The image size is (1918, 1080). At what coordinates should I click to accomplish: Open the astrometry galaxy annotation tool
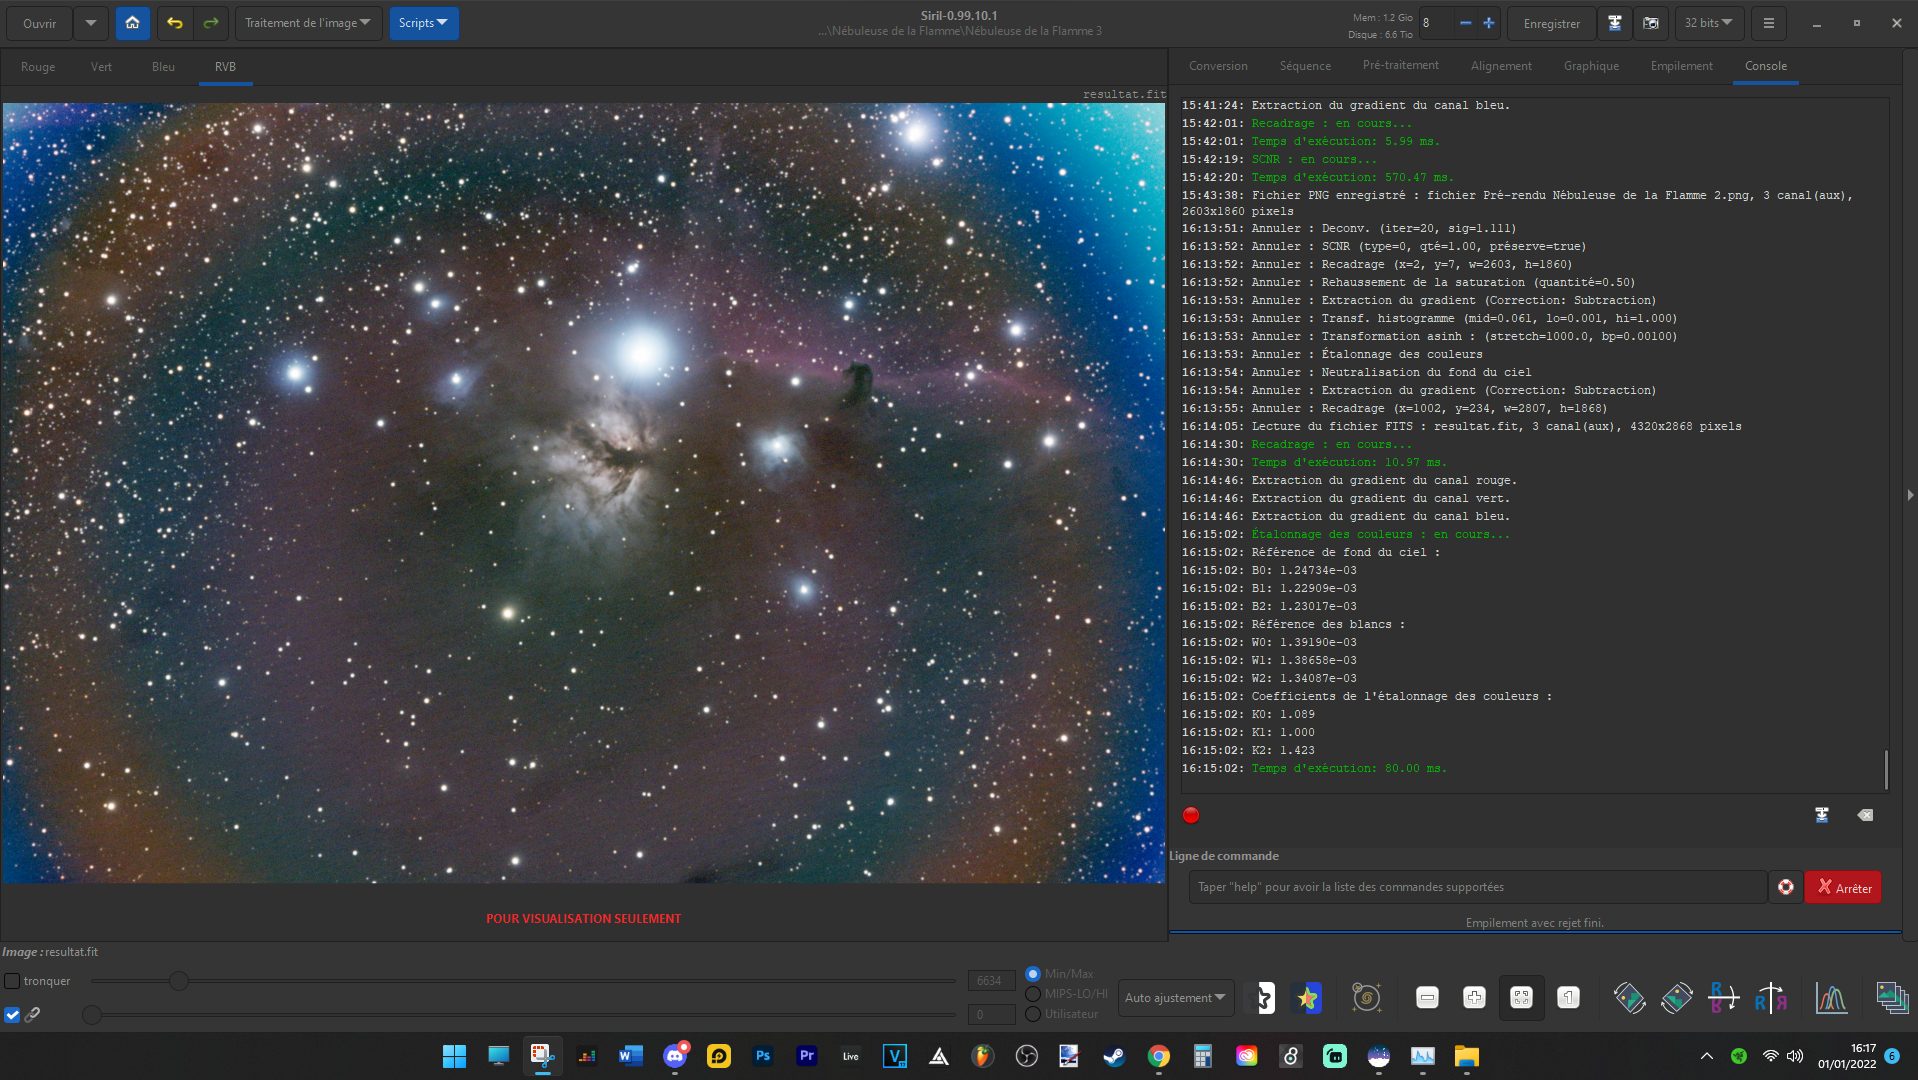pyautogui.click(x=1367, y=998)
